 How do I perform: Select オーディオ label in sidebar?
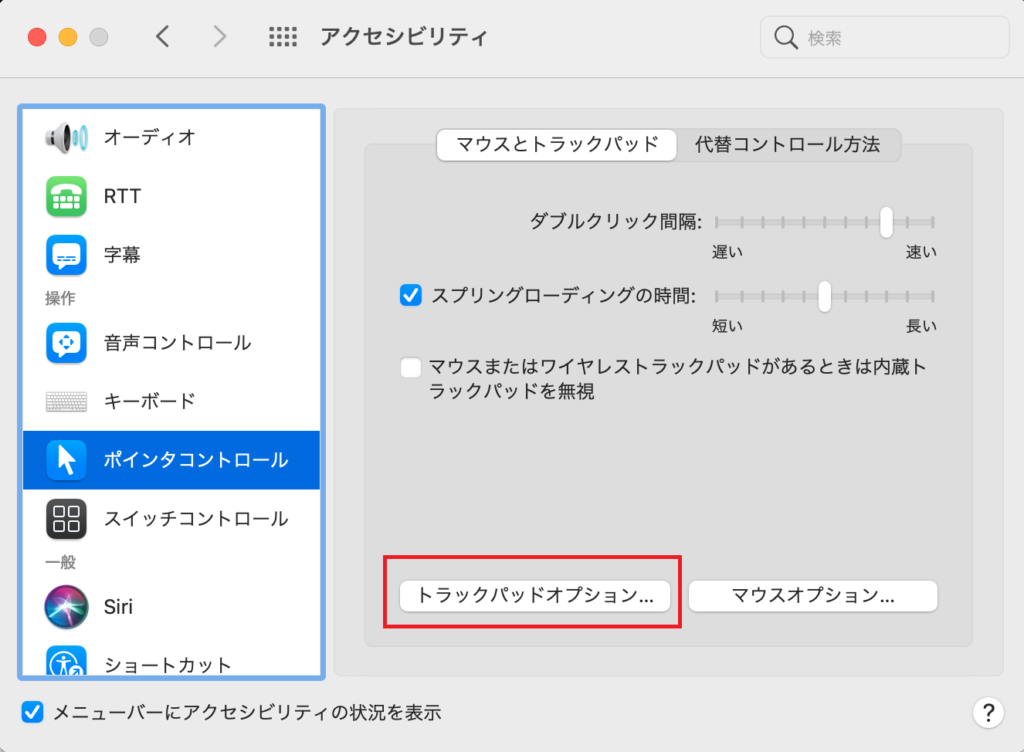tap(150, 138)
